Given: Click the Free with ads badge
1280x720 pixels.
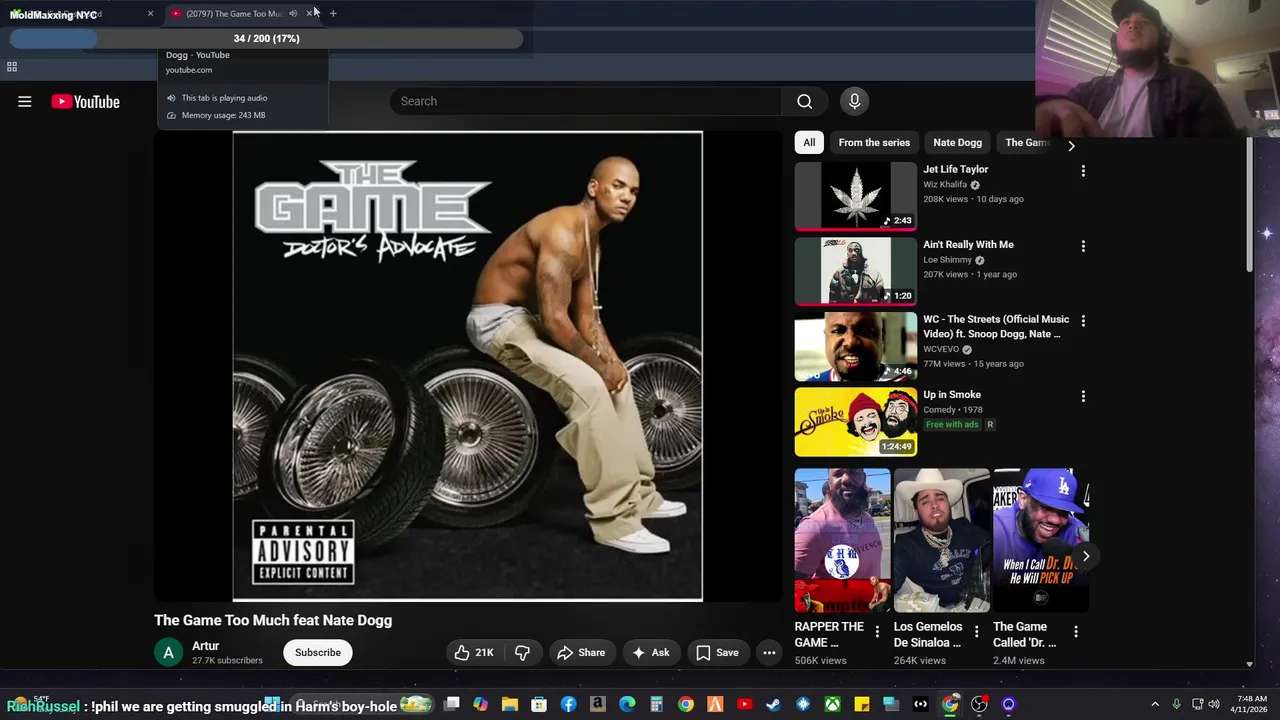Looking at the screenshot, I should (952, 424).
